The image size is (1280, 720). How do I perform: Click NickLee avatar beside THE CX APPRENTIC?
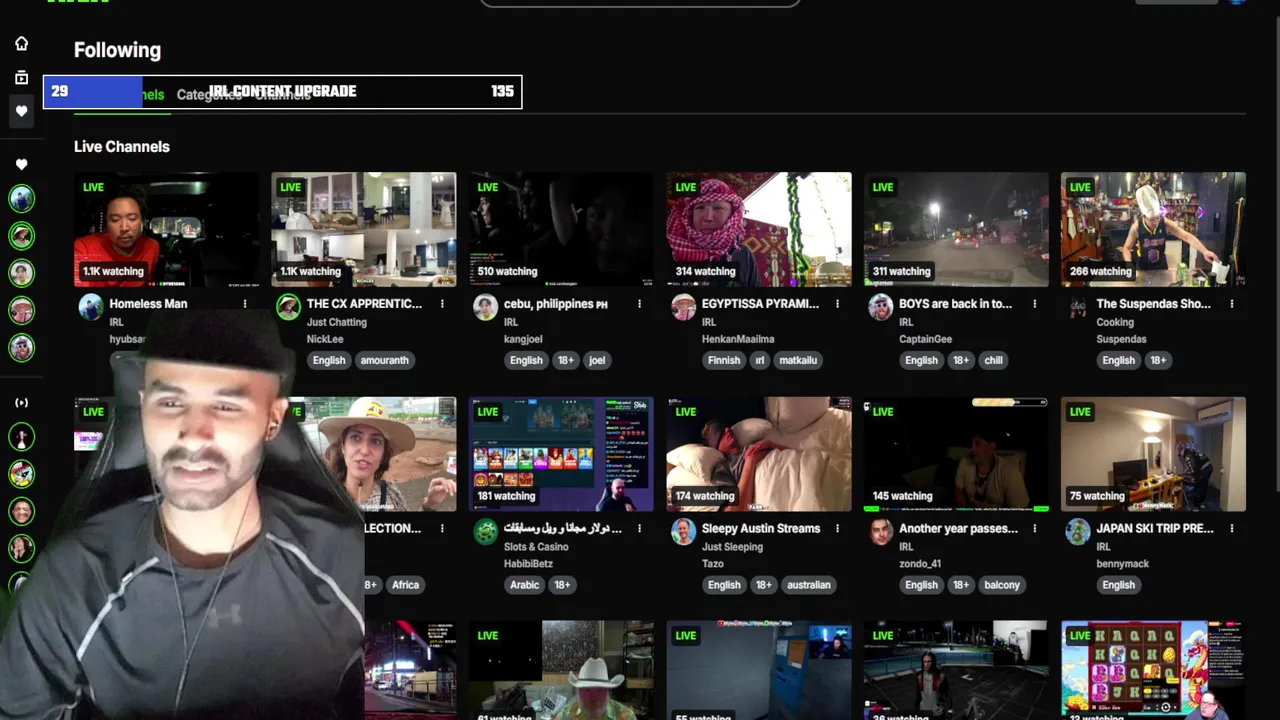(288, 307)
